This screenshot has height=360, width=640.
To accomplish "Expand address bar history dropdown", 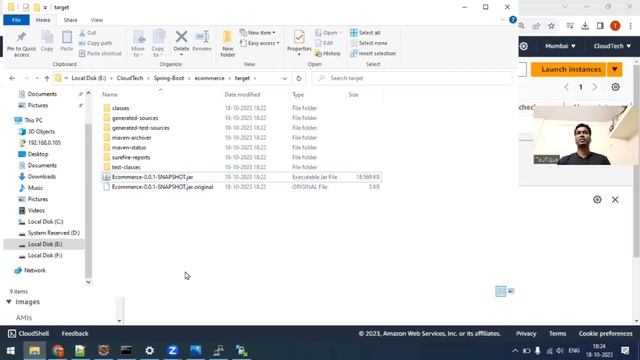I will click(284, 78).
